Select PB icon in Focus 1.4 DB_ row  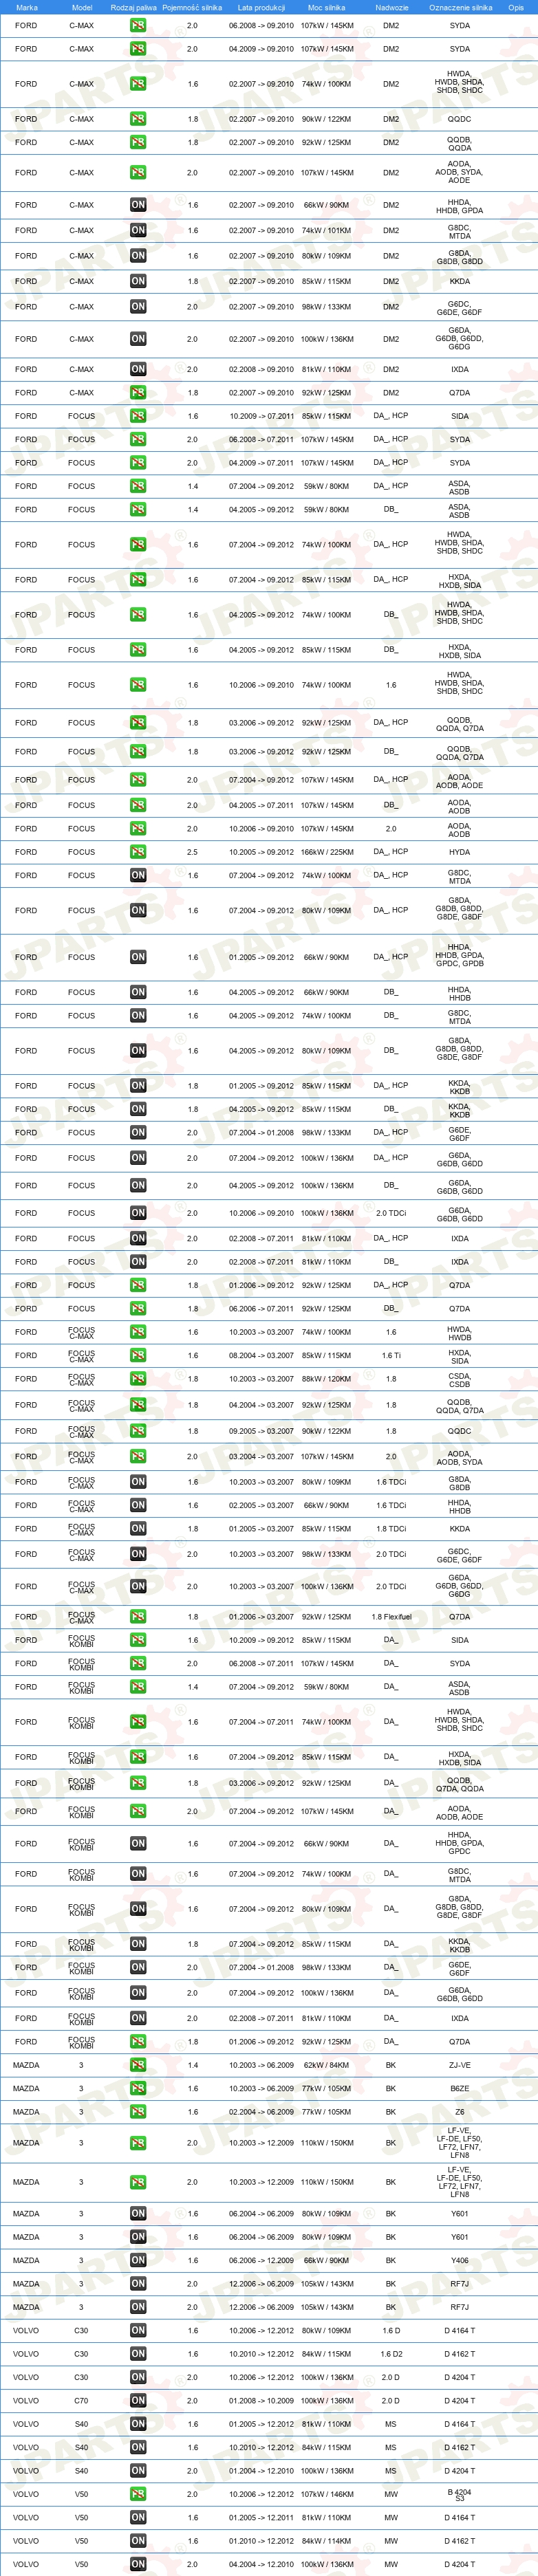click(x=138, y=510)
